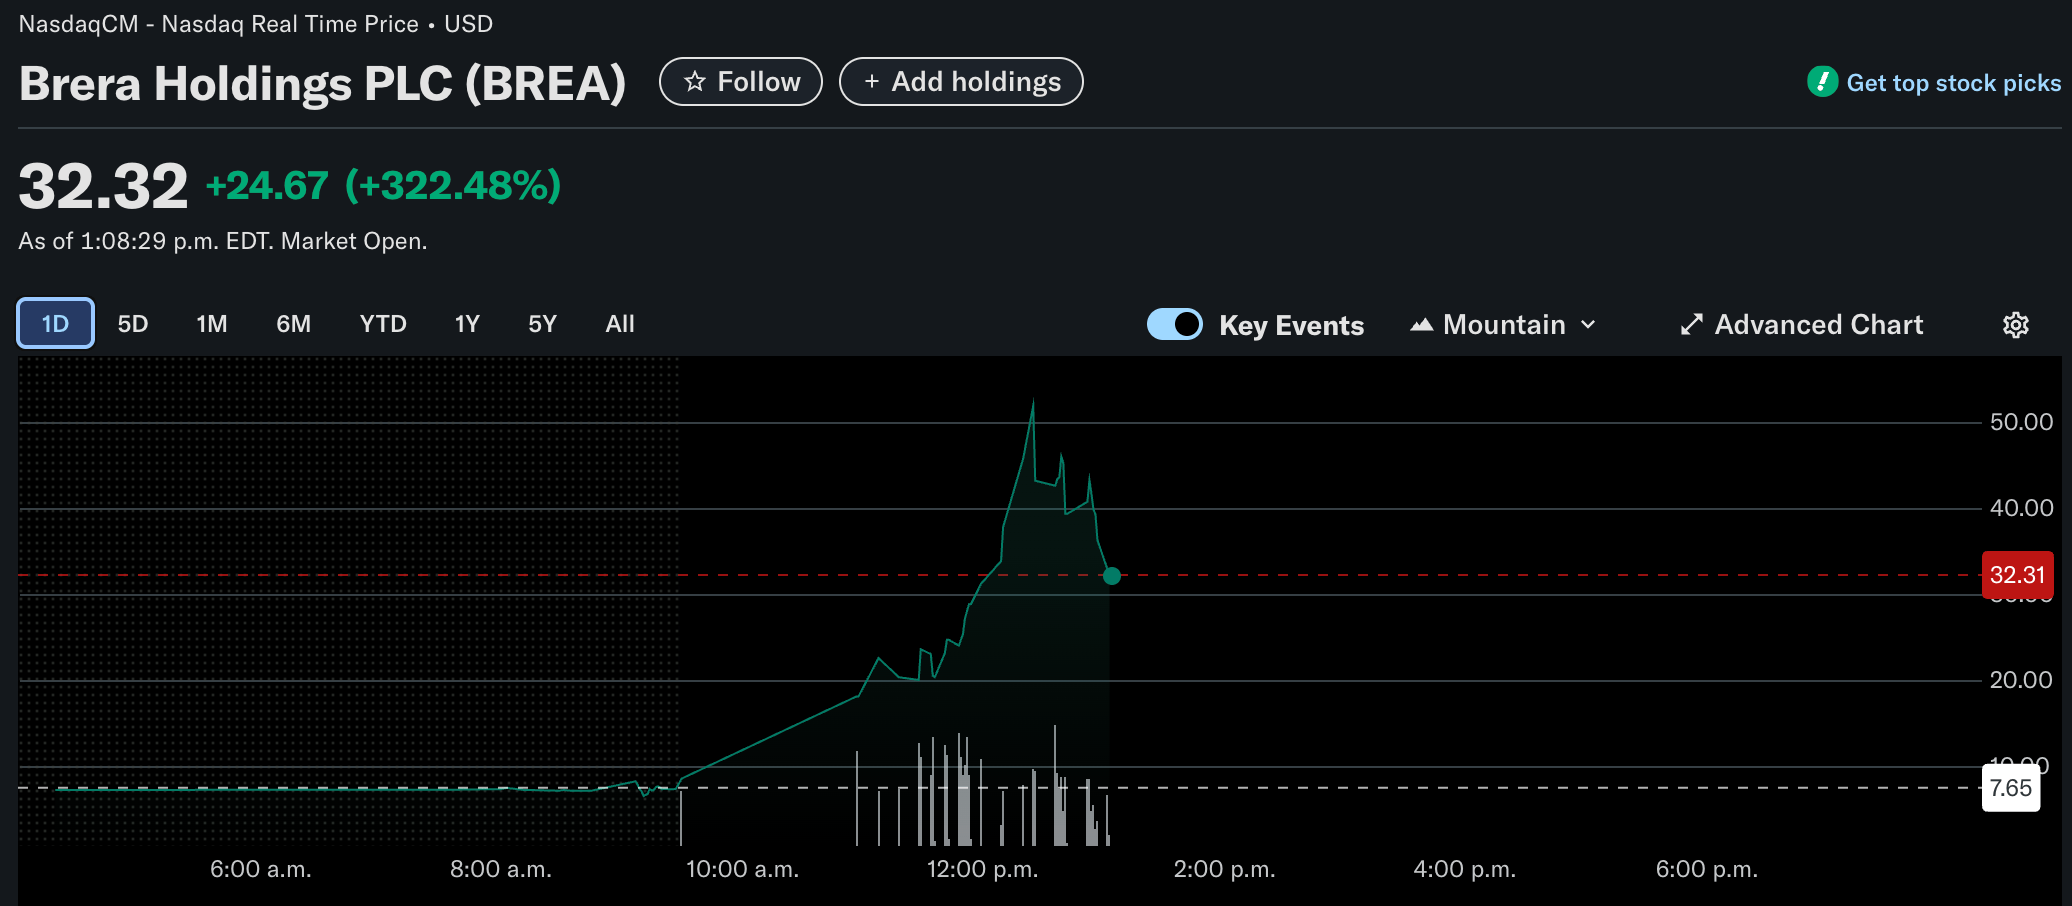Switch chart to 1Y range
The width and height of the screenshot is (2072, 906).
click(467, 324)
